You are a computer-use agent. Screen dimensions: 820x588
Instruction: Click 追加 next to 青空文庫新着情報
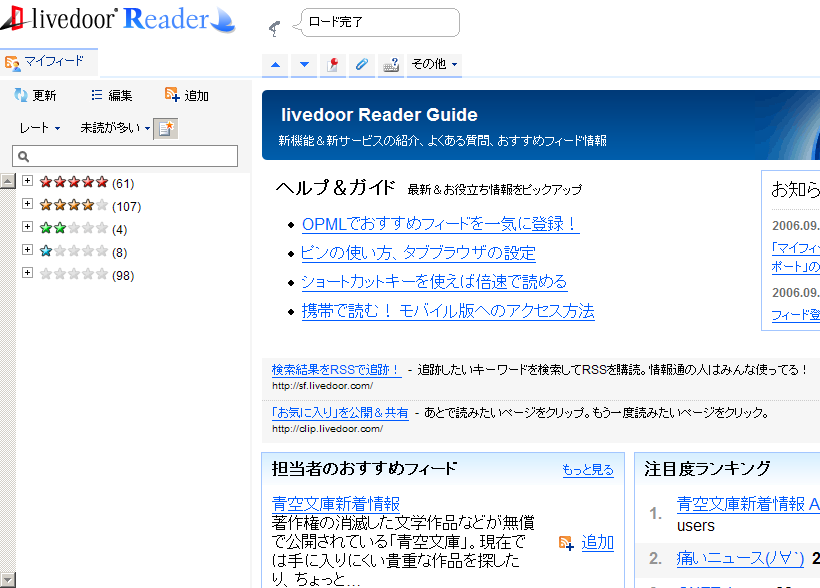click(596, 542)
